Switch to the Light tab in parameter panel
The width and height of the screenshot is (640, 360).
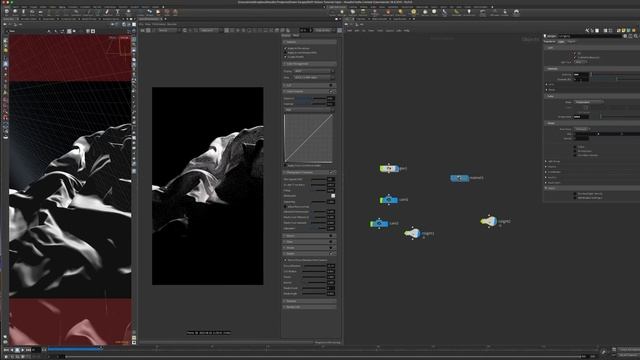coord(562,42)
